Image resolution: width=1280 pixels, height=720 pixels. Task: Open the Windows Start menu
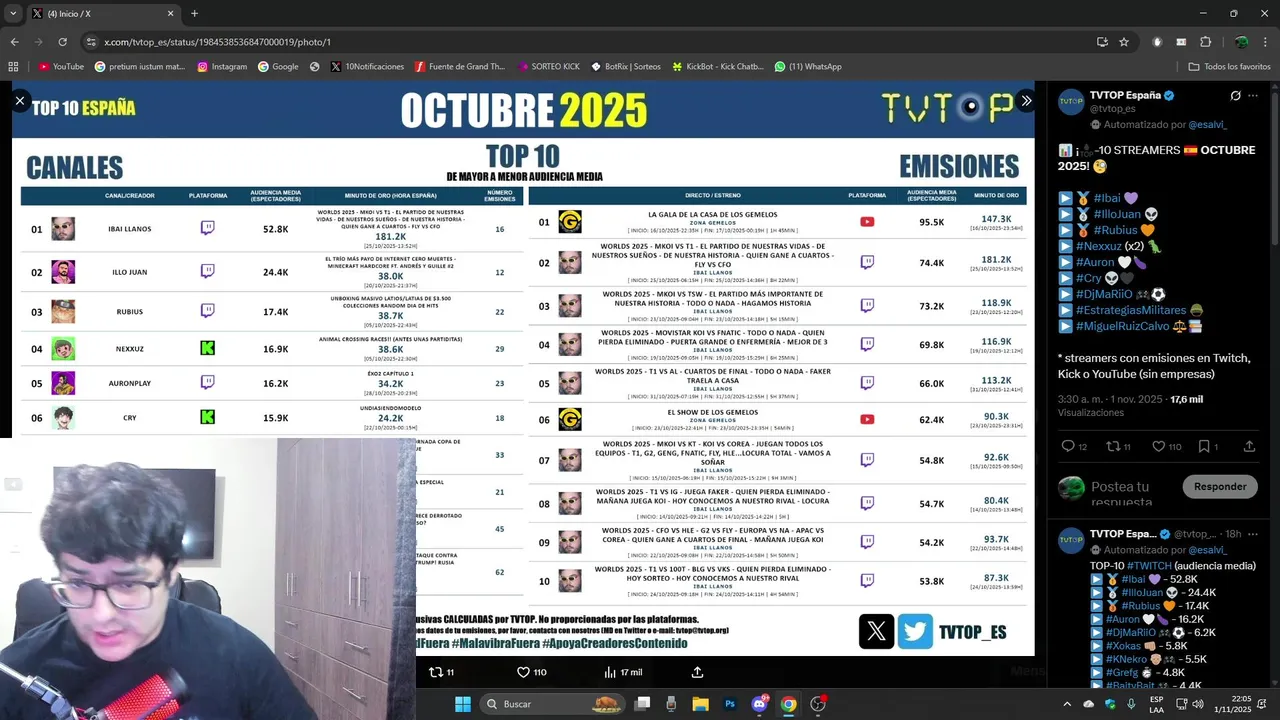point(463,704)
